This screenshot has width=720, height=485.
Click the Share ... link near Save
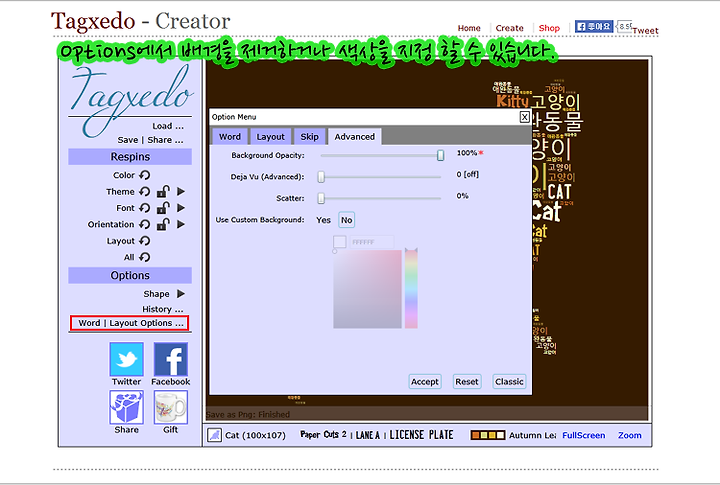click(x=165, y=140)
